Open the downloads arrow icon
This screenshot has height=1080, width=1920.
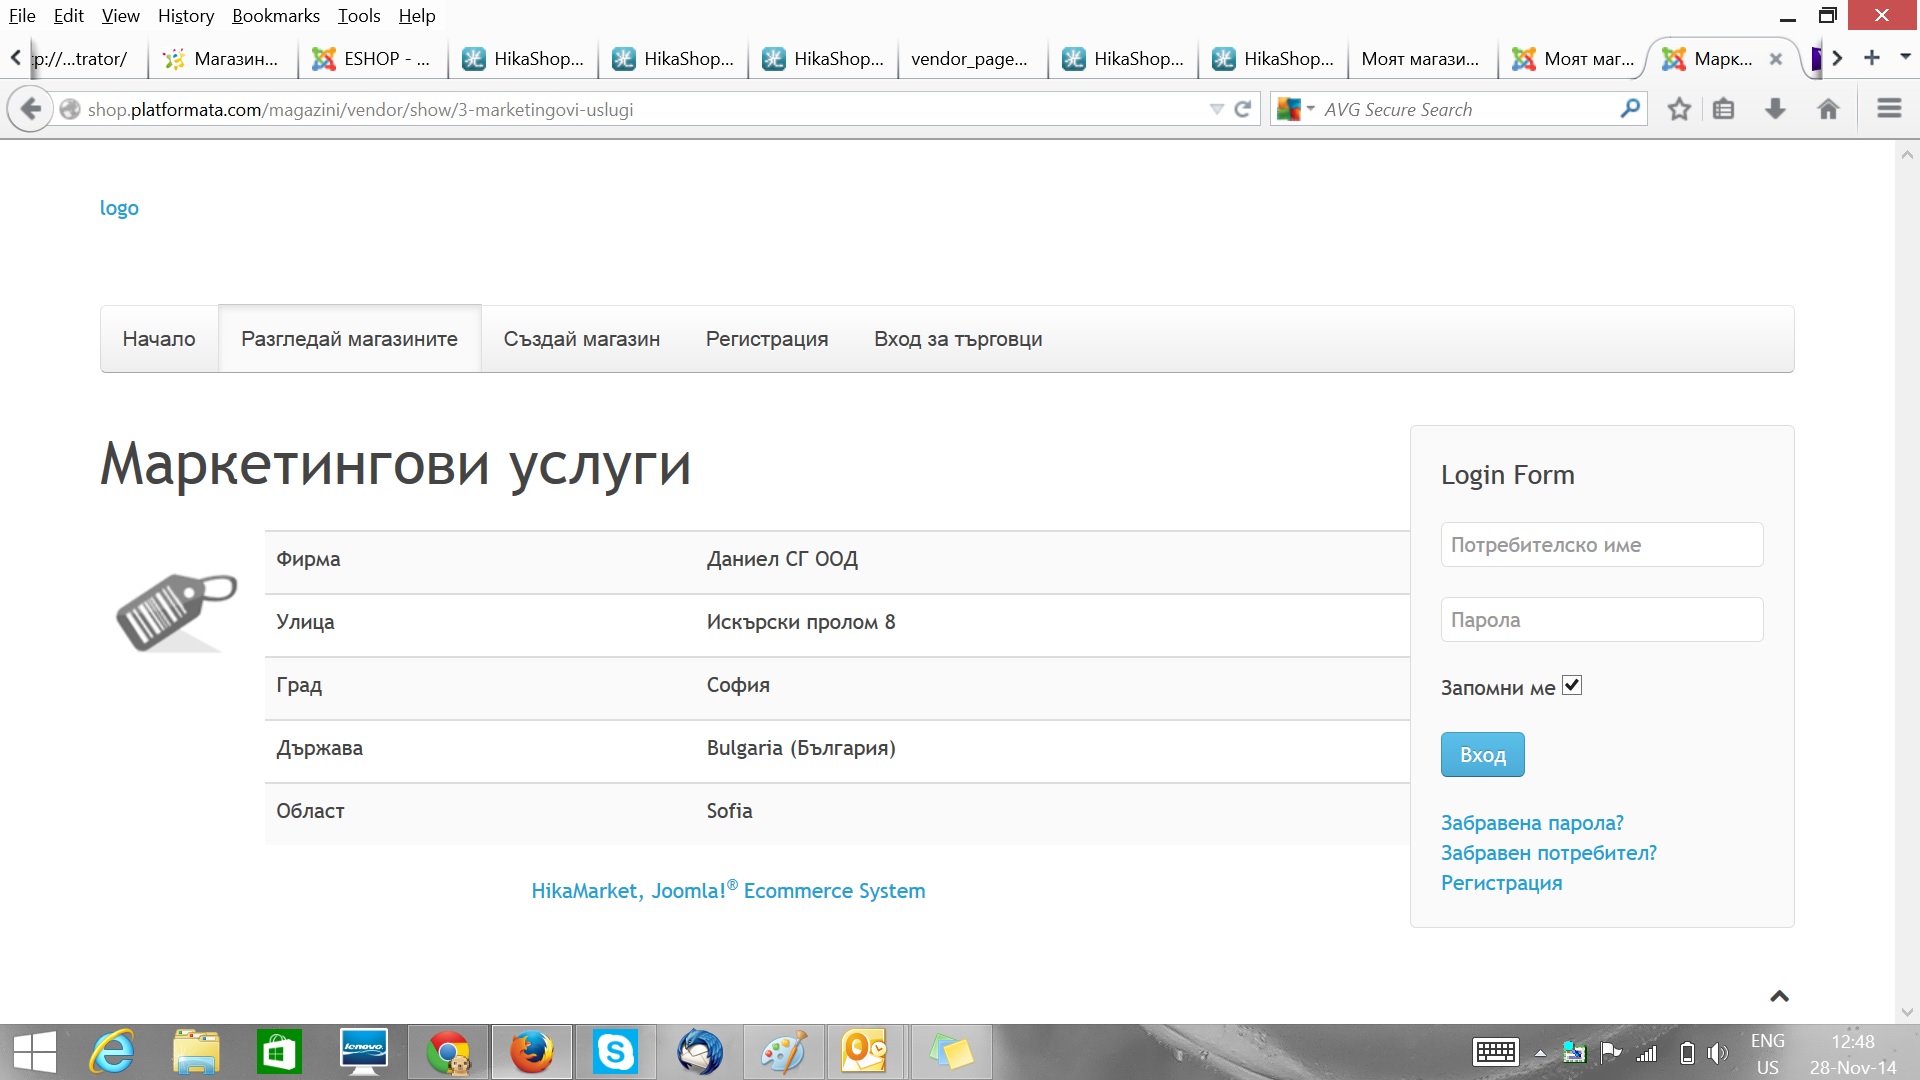click(x=1775, y=109)
